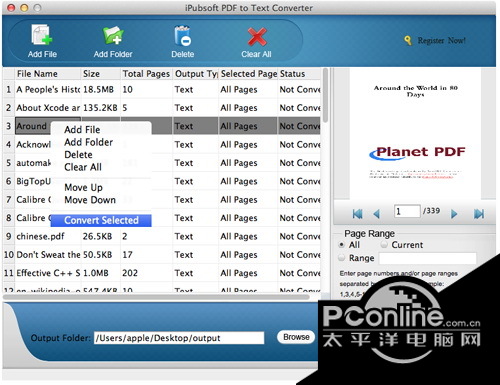Viewport: 500px width, 385px height.
Task: Click the Output Folder path field
Action: [179, 338]
